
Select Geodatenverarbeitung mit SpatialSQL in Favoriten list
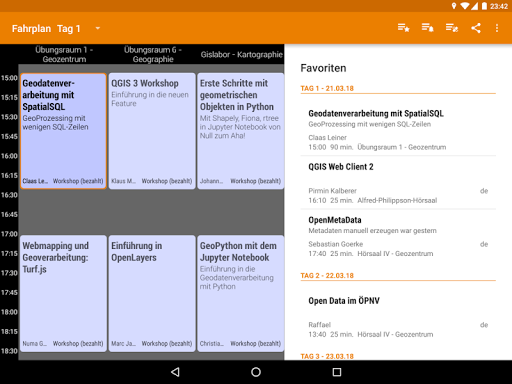pos(398,129)
